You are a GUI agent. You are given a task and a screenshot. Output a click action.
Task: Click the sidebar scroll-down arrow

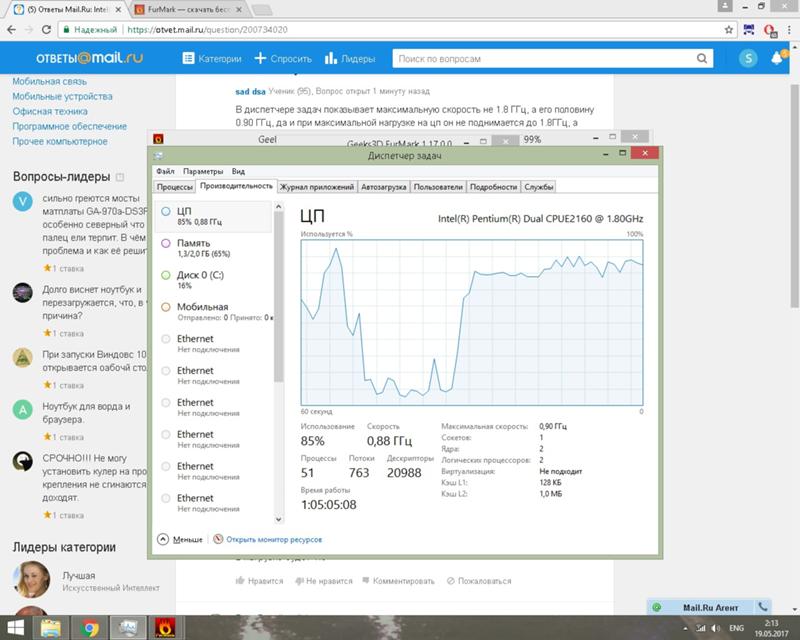point(279,519)
